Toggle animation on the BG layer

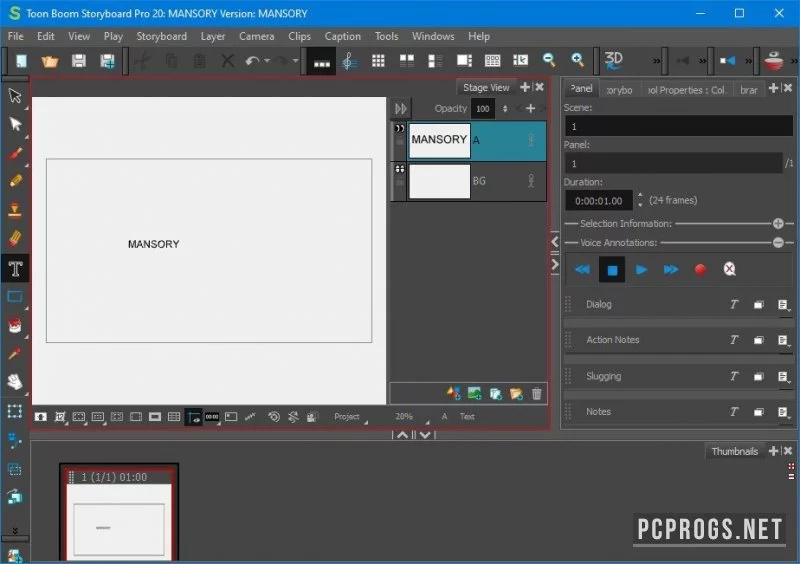point(531,181)
